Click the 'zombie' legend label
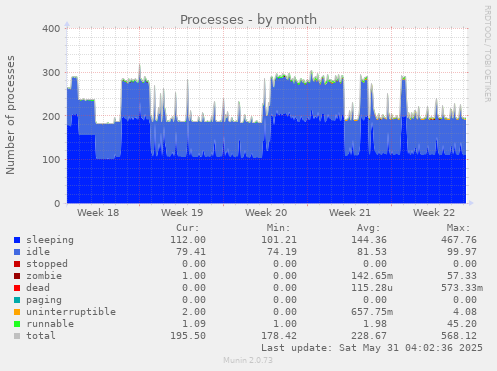497x371 pixels. click(44, 276)
